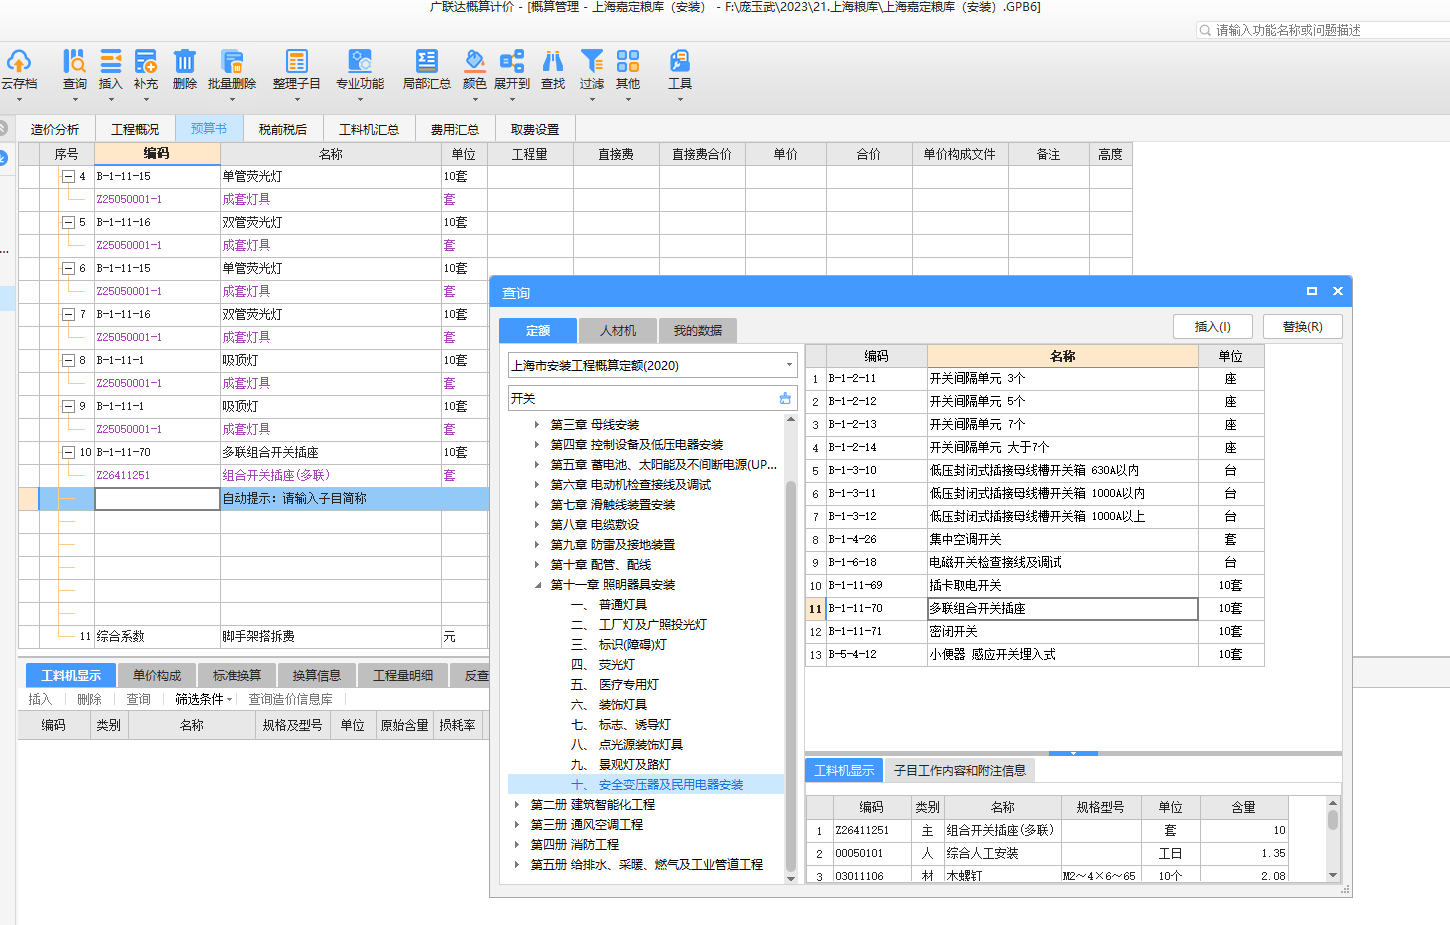The image size is (1450, 925).
Task: Expand 第八章 电缆敷设 tree node
Action: (537, 525)
